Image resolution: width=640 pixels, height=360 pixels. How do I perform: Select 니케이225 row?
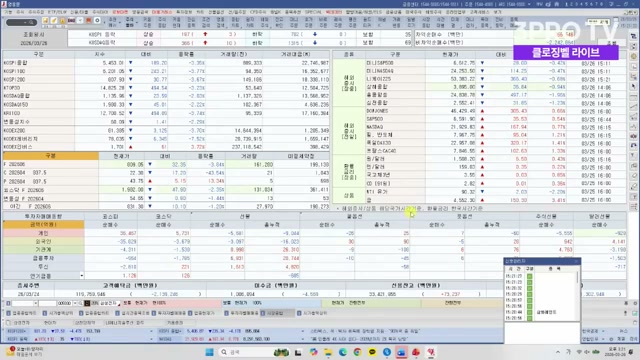click(496, 79)
